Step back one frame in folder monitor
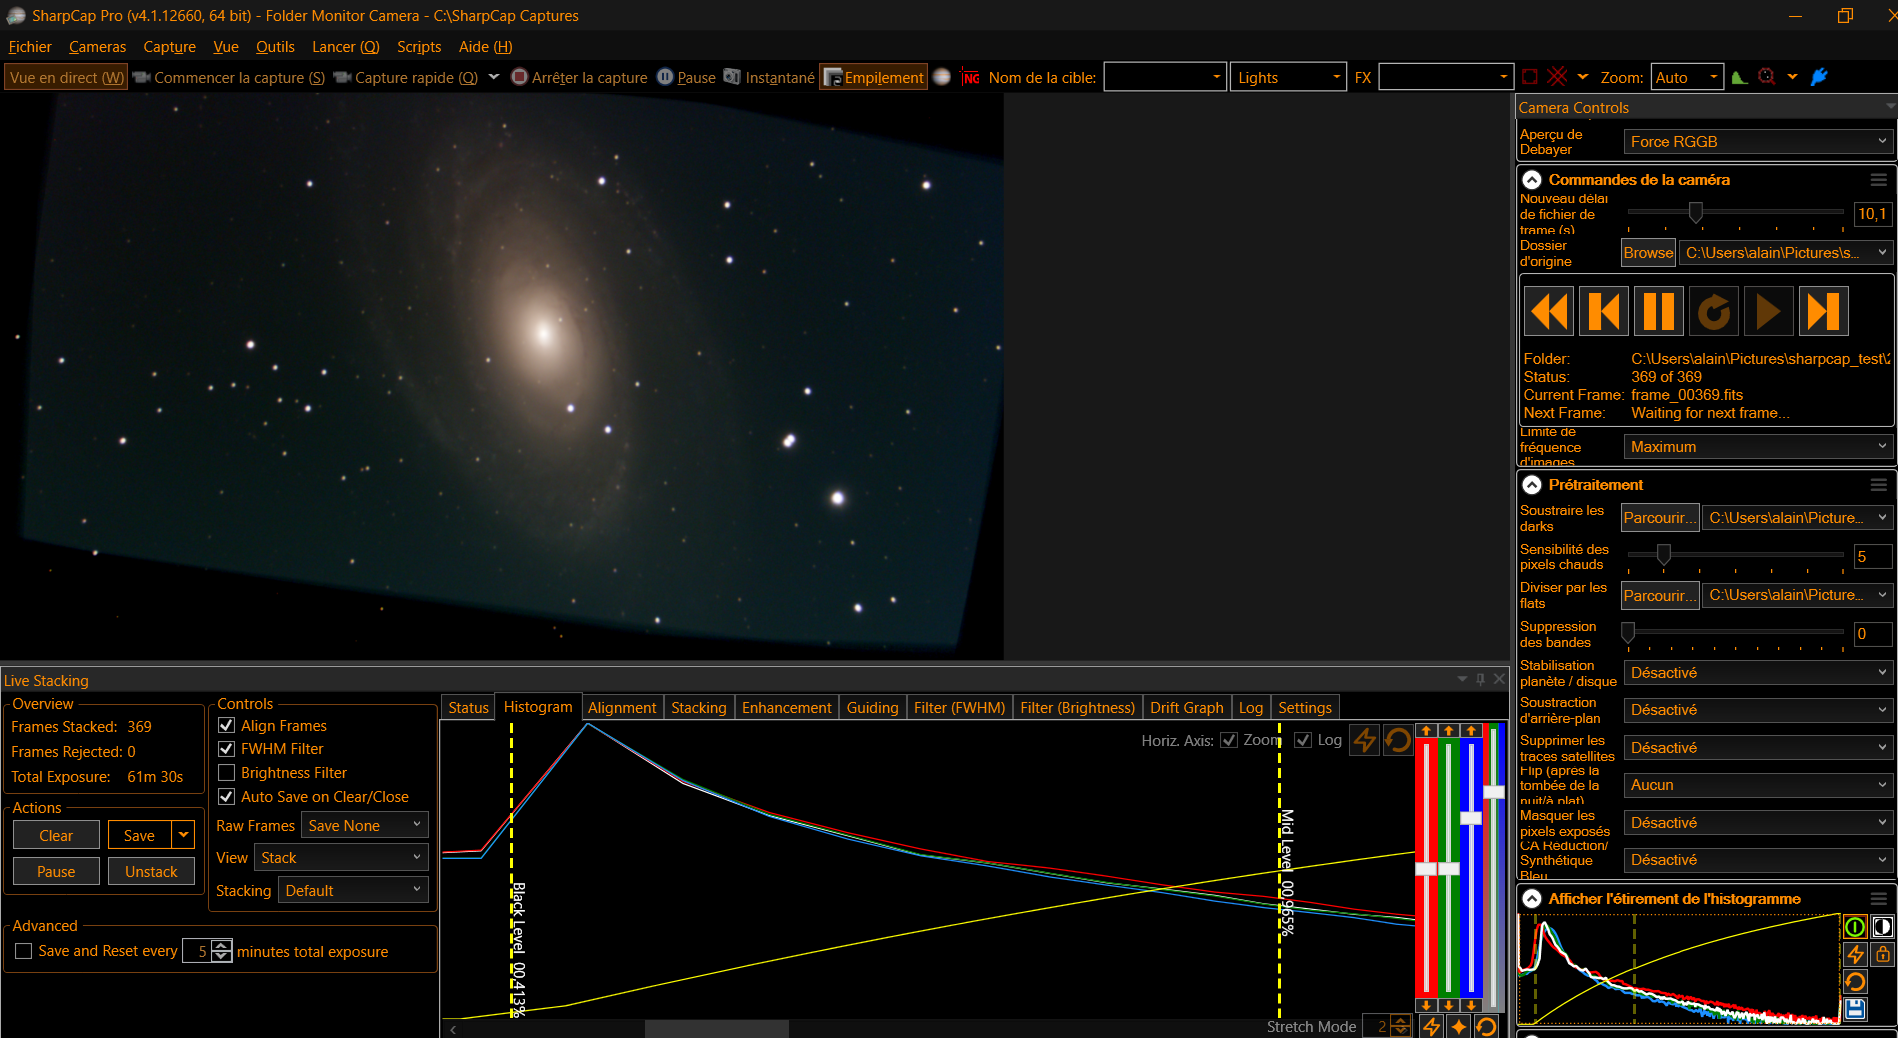Image resolution: width=1898 pixels, height=1038 pixels. (1604, 312)
